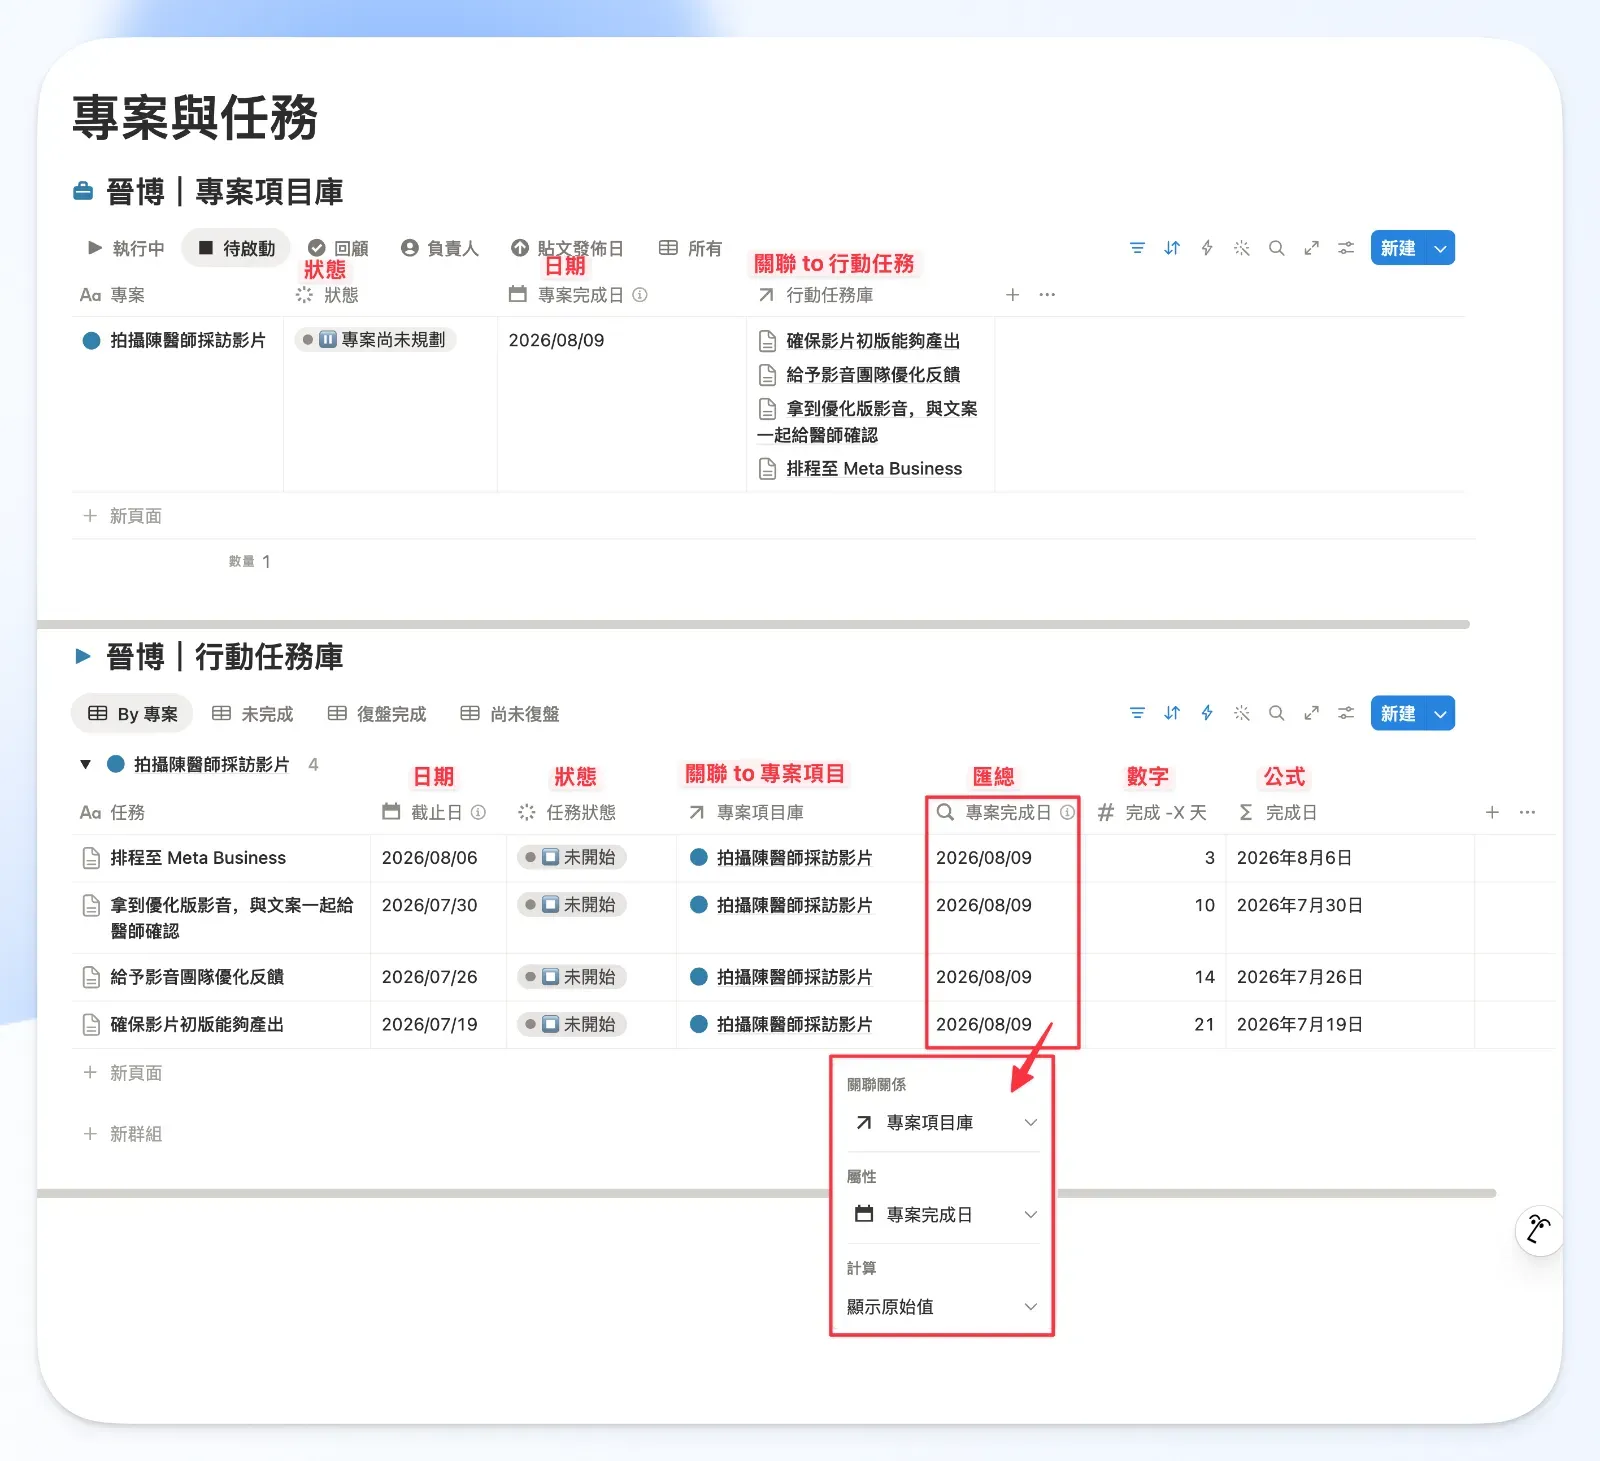The height and width of the screenshot is (1461, 1600).
Task: Click info icon next to 截止日 header
Action: click(x=478, y=812)
